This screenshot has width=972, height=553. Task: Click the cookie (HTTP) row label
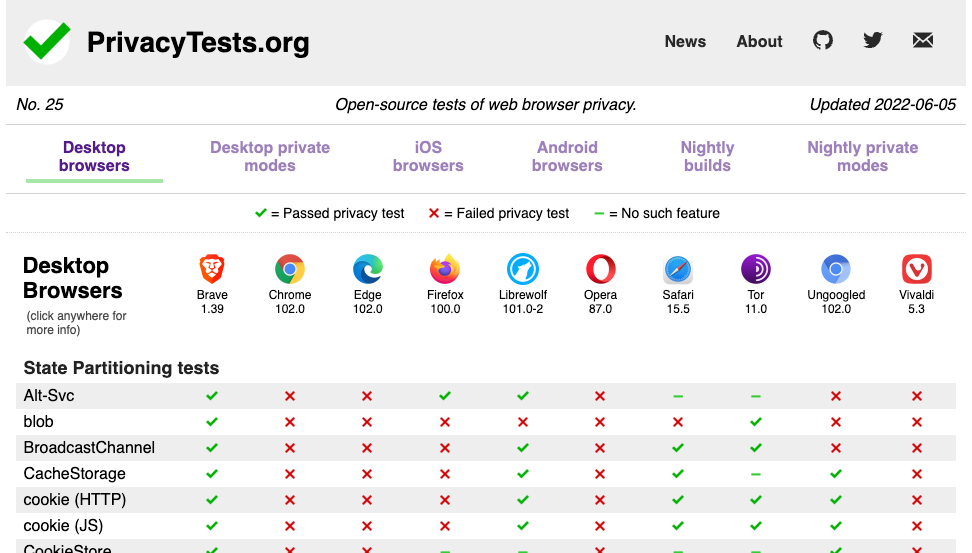(x=75, y=500)
